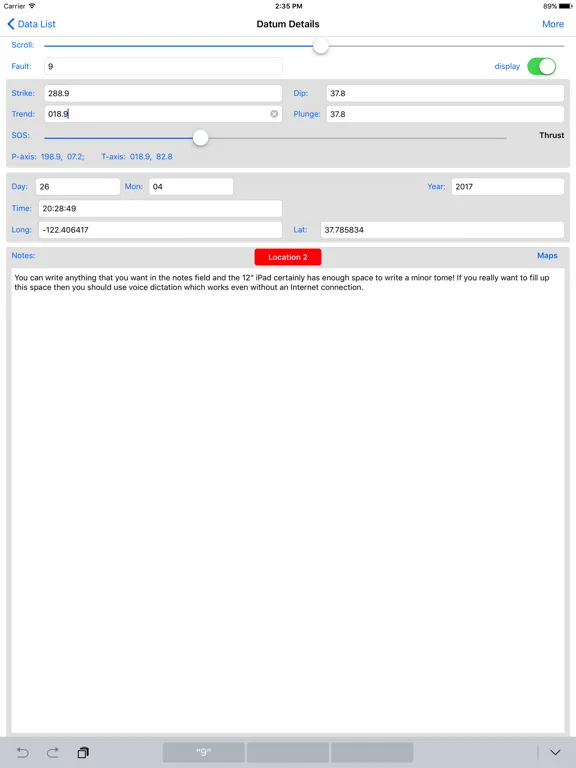Tap the red Location 2 button

288,257
